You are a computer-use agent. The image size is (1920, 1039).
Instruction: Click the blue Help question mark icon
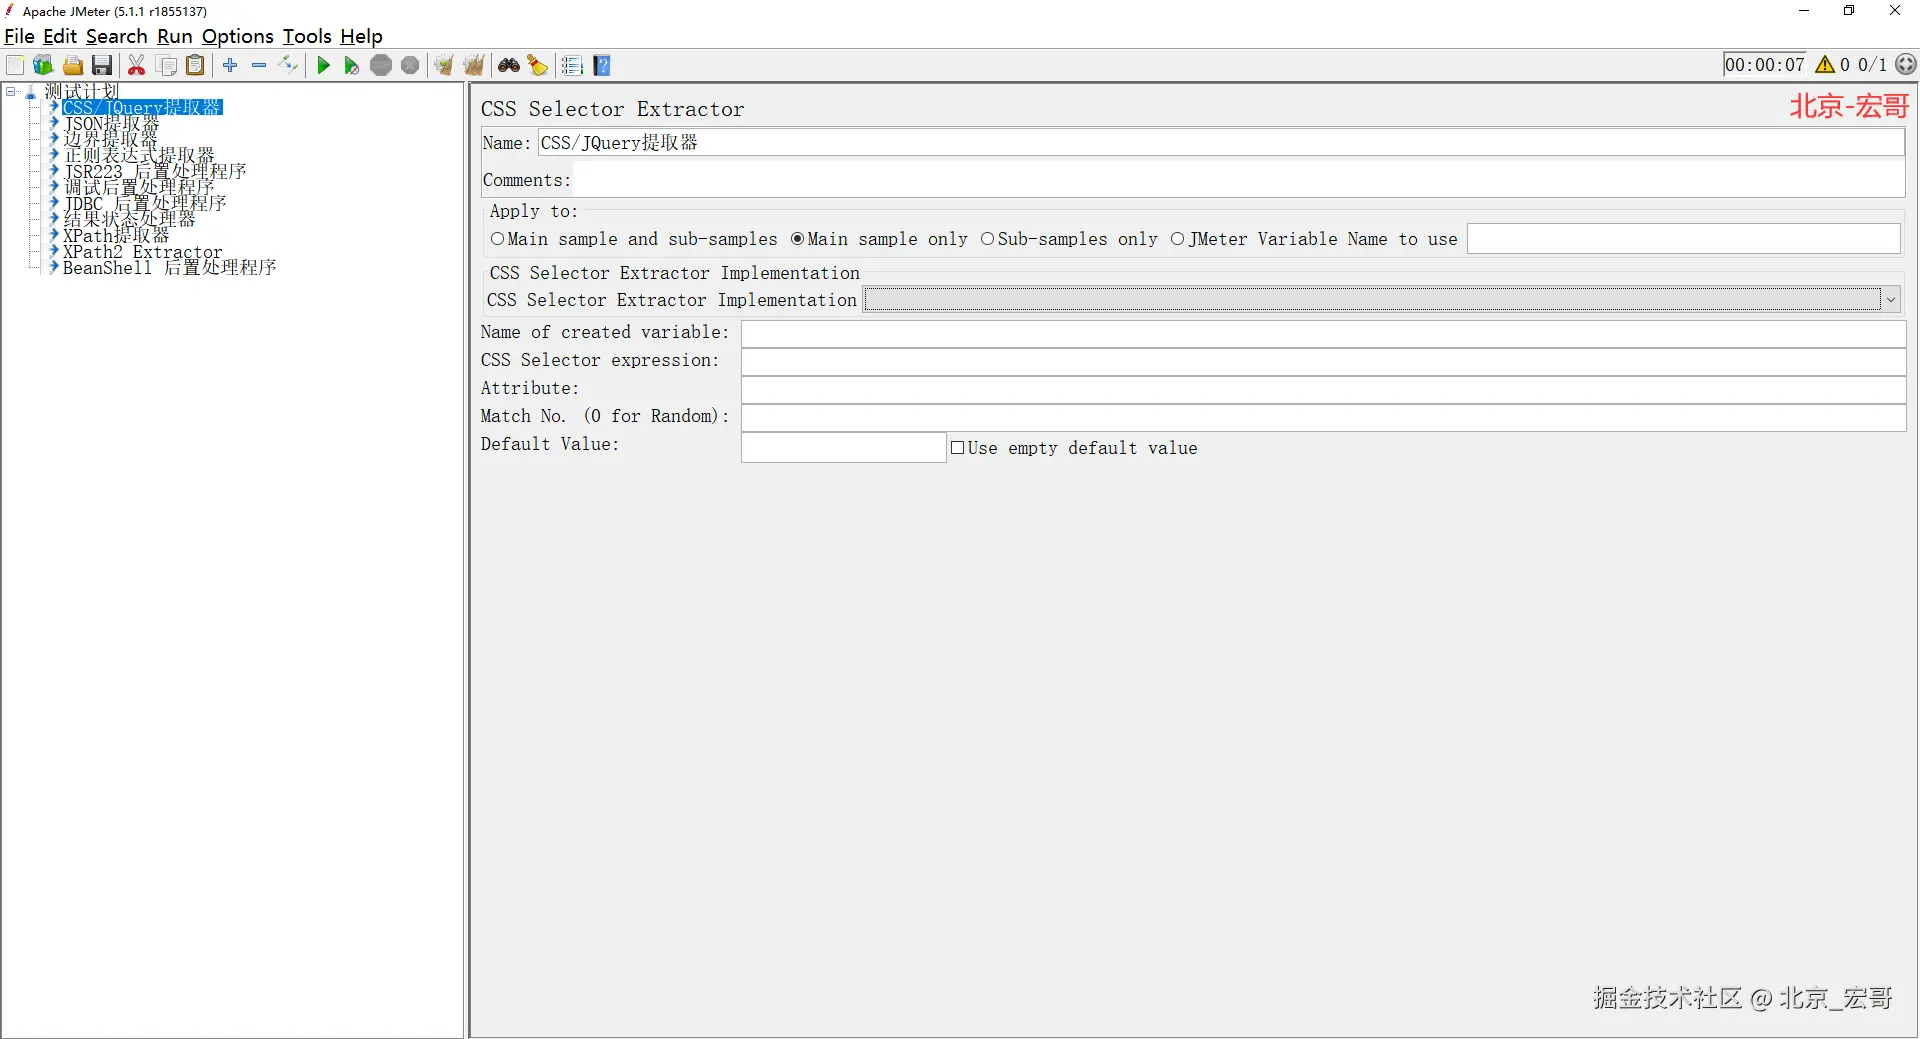[x=602, y=65]
